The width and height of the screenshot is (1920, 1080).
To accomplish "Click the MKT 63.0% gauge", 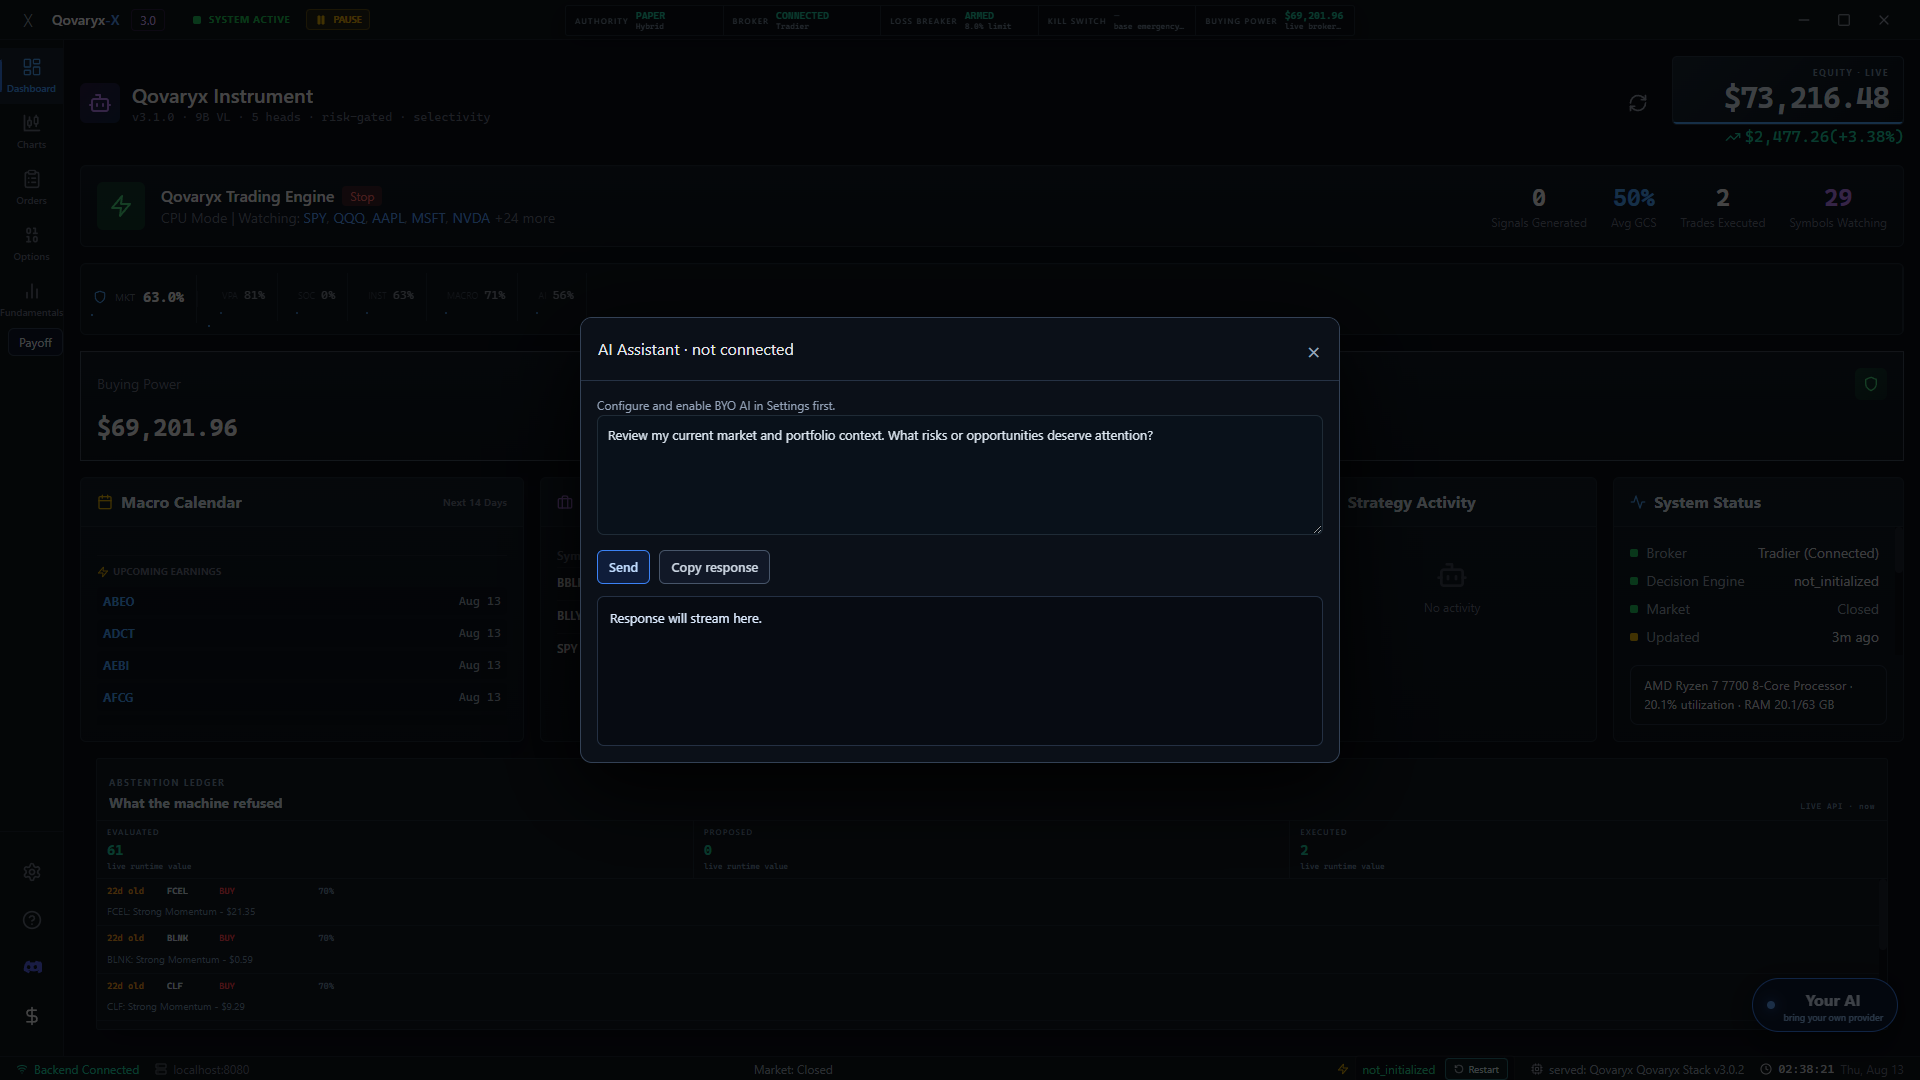I will click(139, 297).
